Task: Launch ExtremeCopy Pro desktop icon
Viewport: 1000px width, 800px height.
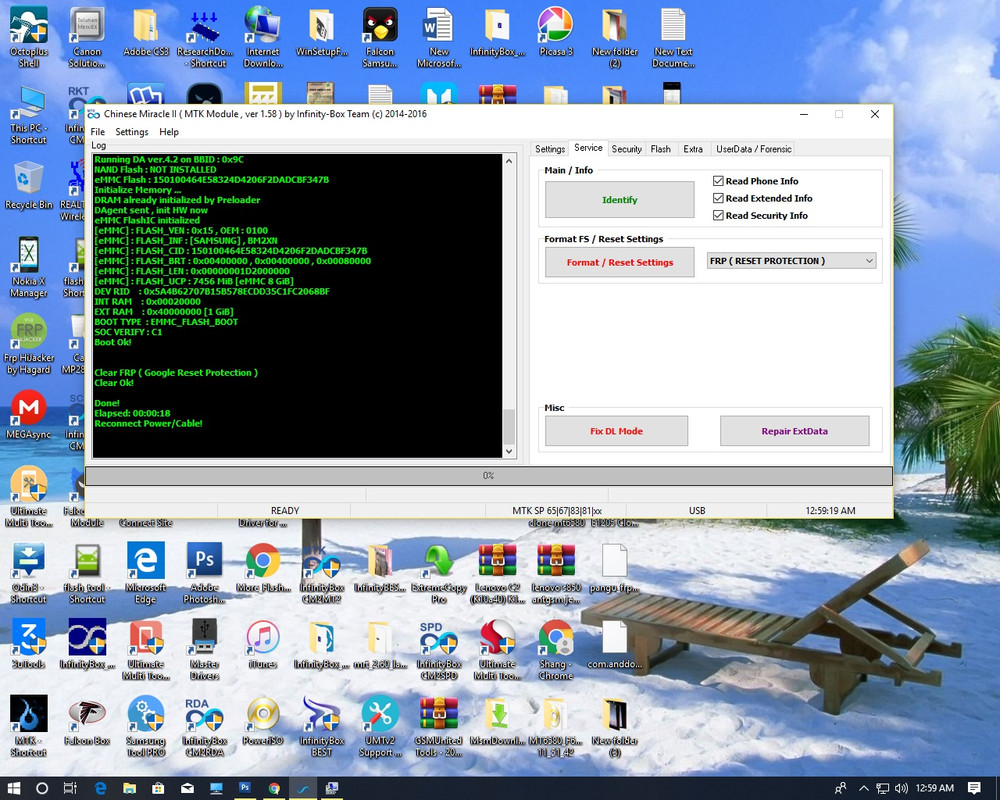Action: click(x=439, y=573)
